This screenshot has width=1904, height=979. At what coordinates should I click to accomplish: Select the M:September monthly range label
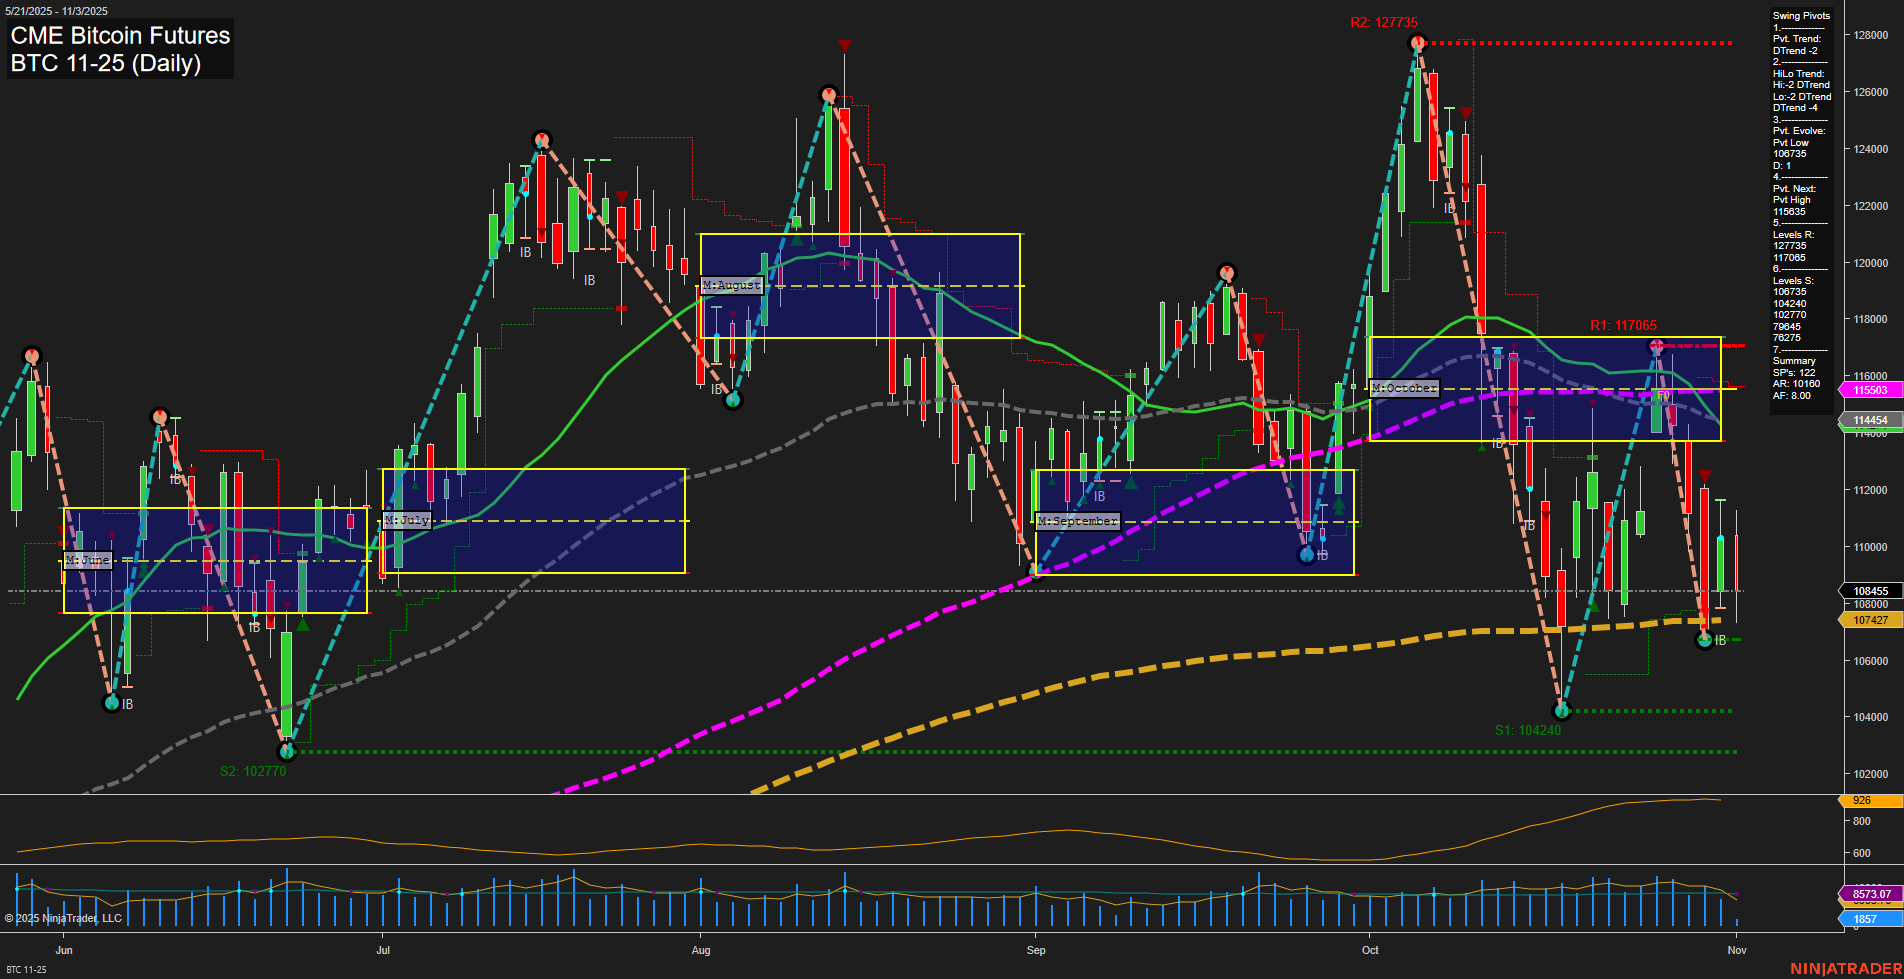(x=1077, y=522)
